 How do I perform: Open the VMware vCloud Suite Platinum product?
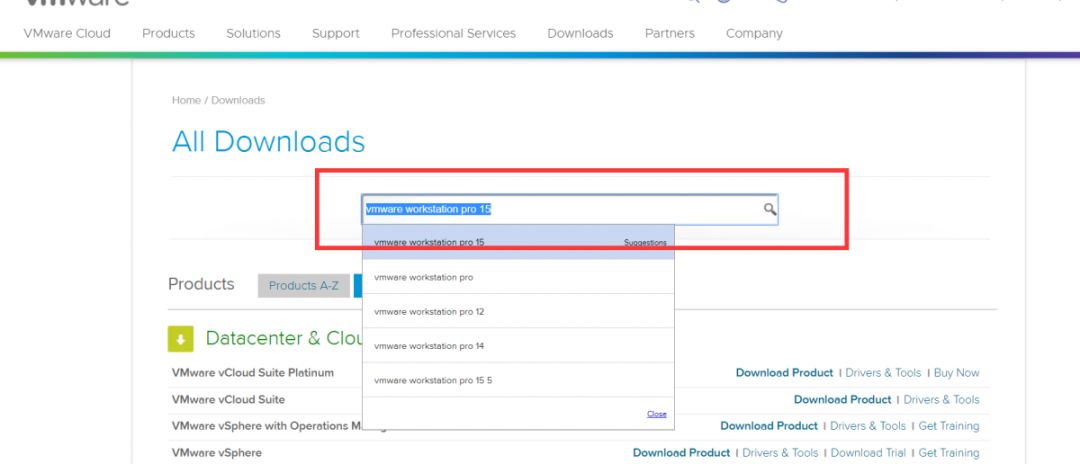point(253,372)
